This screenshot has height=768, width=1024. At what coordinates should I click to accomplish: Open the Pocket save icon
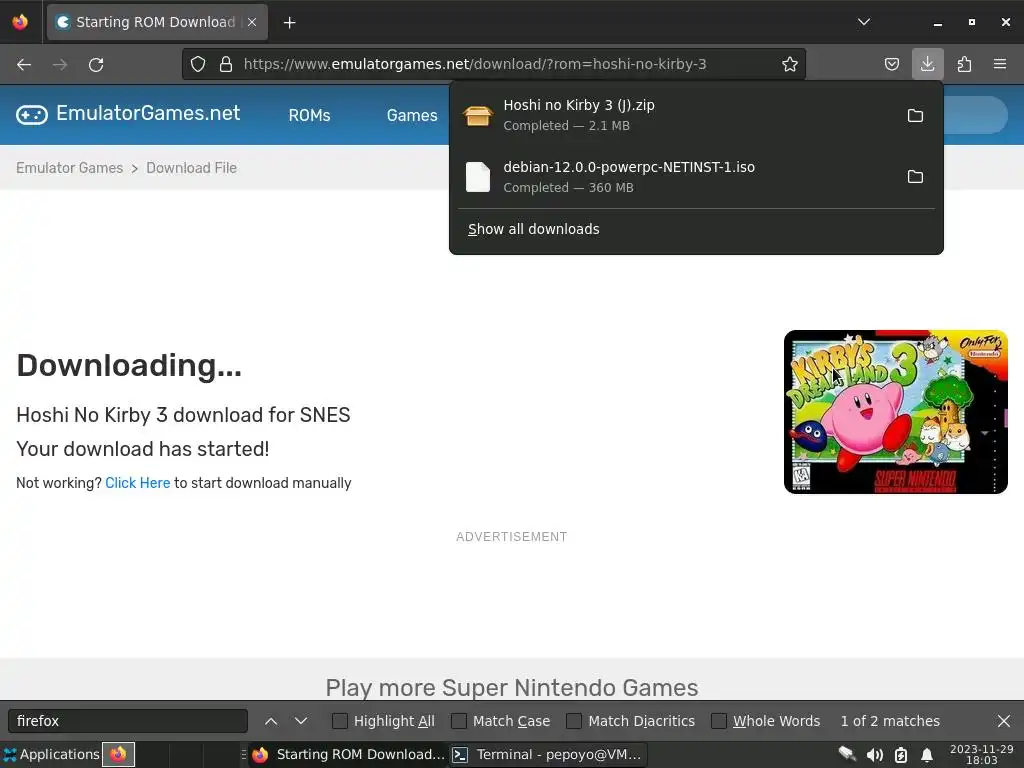coord(891,64)
